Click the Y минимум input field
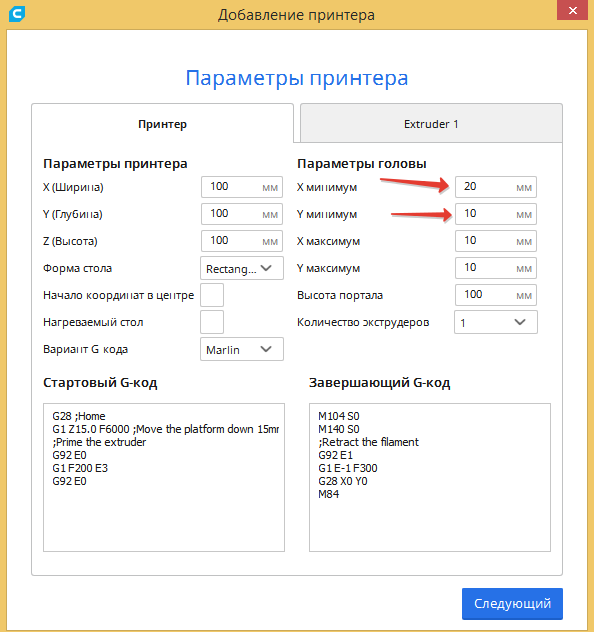The width and height of the screenshot is (594, 632). pos(496,214)
